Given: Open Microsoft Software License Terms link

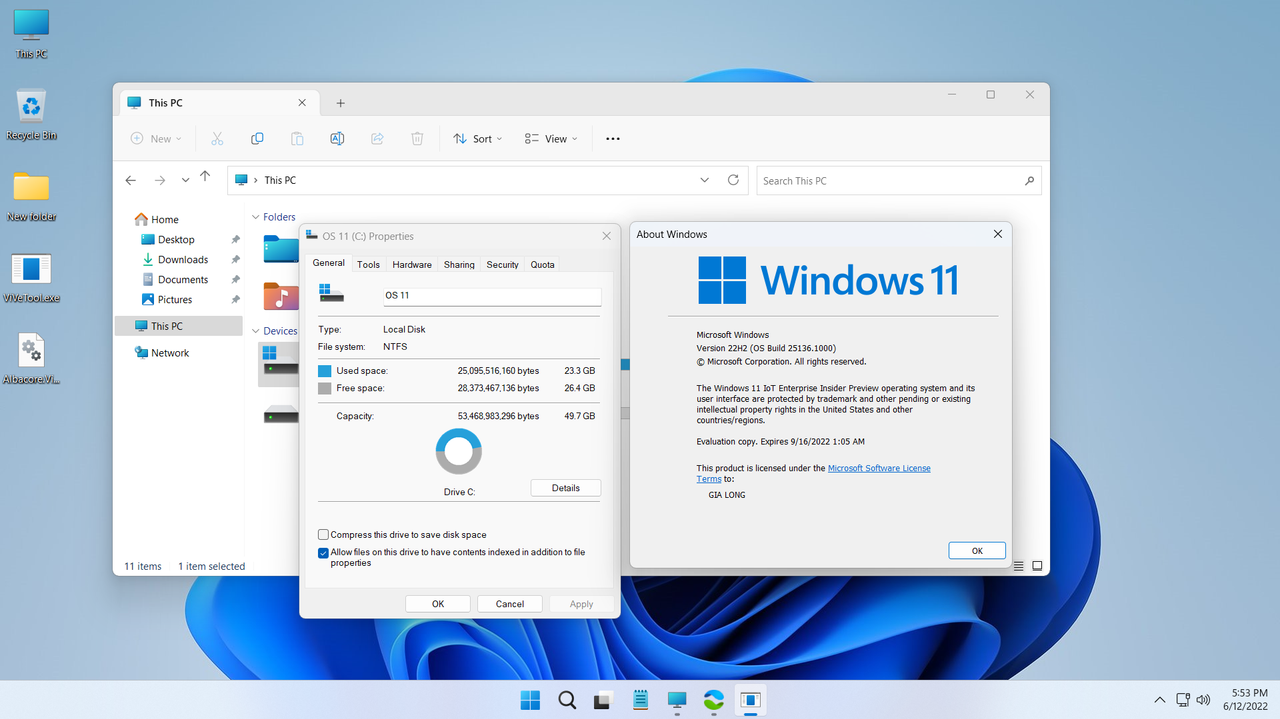Looking at the screenshot, I should [x=879, y=468].
